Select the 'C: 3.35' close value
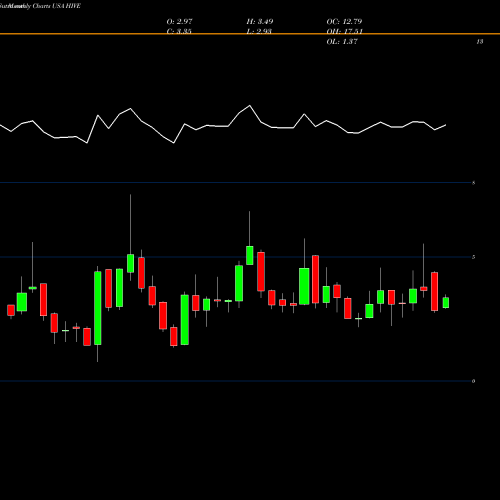Screen dimensions: 500x500 pyautogui.click(x=179, y=31)
